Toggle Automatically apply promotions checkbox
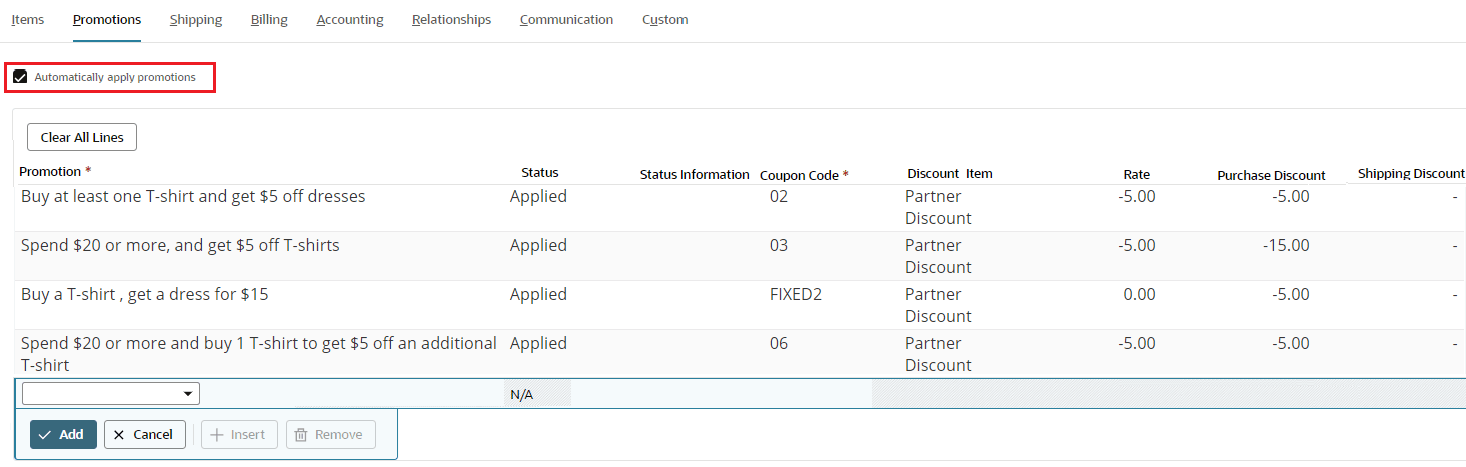1466x467 pixels. point(20,77)
